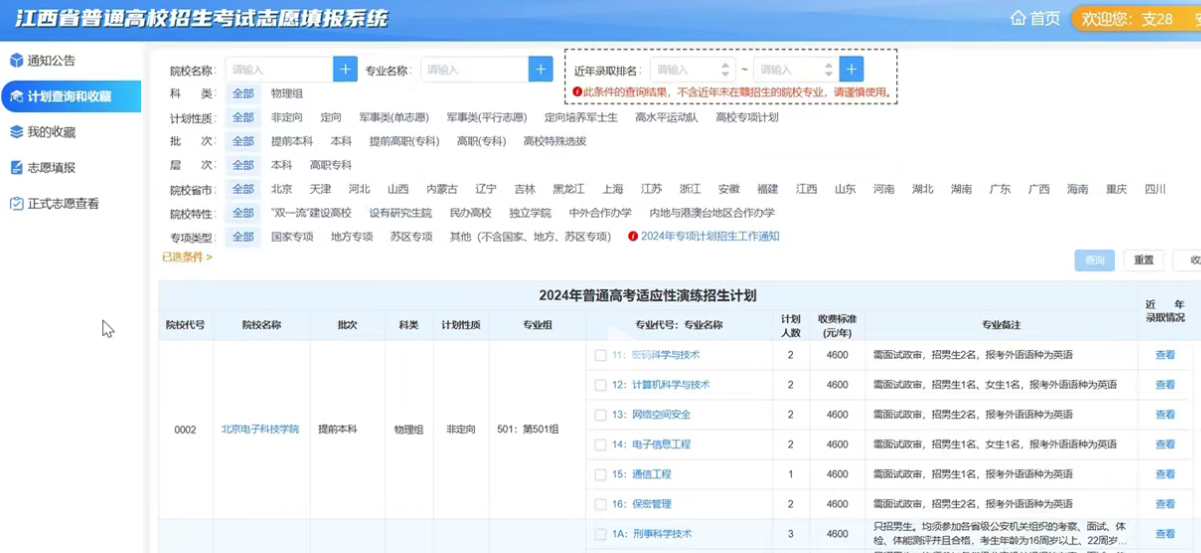Click the home icon beside 首页
This screenshot has width=1201, height=553.
[x=1018, y=18]
